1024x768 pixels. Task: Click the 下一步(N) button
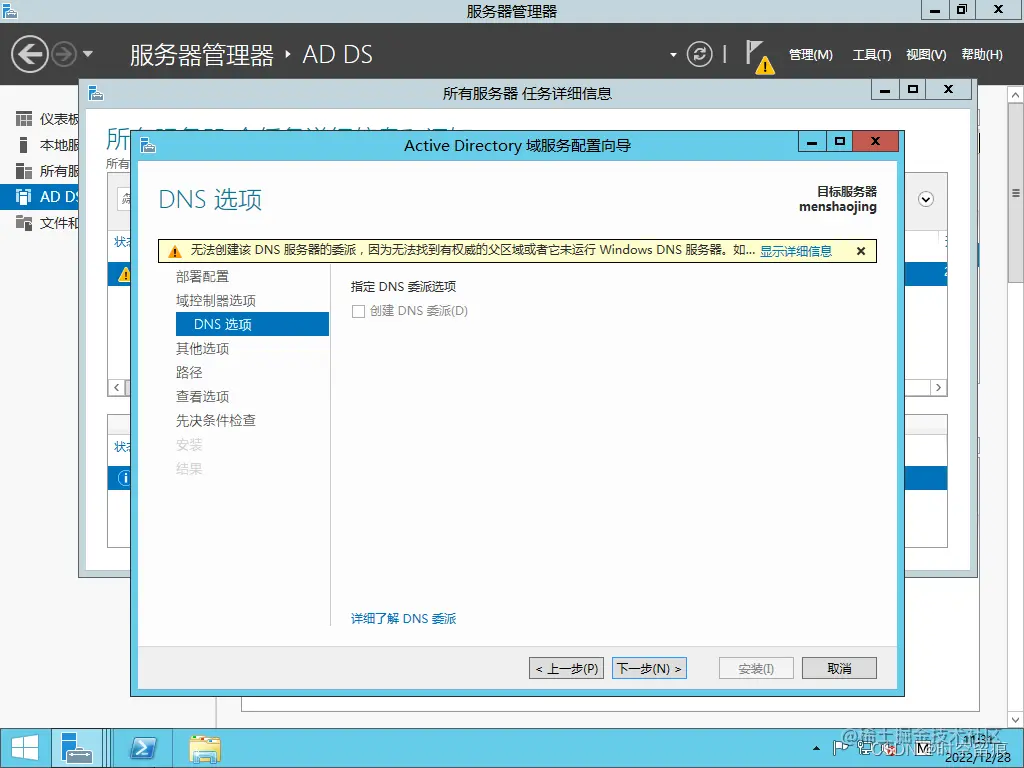pos(649,668)
